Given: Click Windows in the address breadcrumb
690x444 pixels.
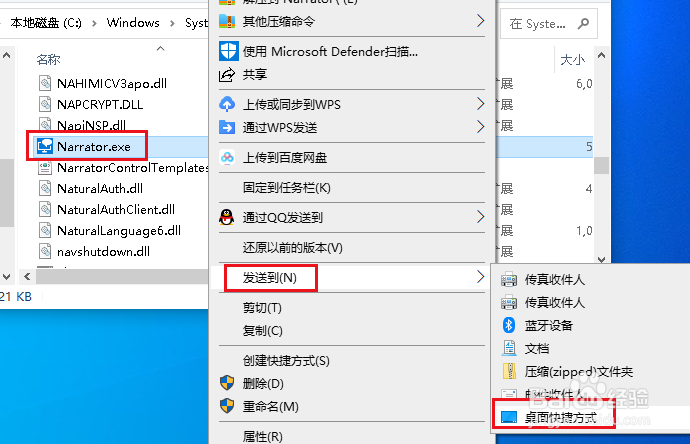Looking at the screenshot, I should point(133,23).
